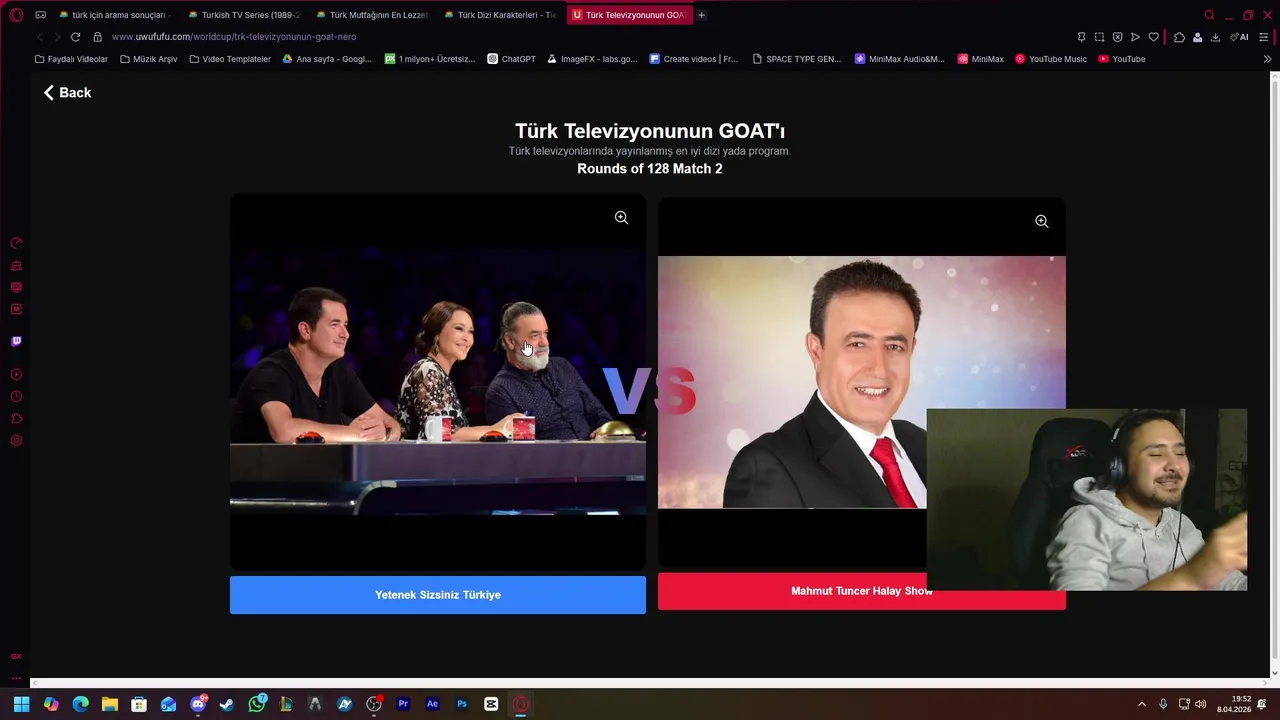Click the Windows Start button
Image resolution: width=1280 pixels, height=720 pixels.
(x=21, y=704)
